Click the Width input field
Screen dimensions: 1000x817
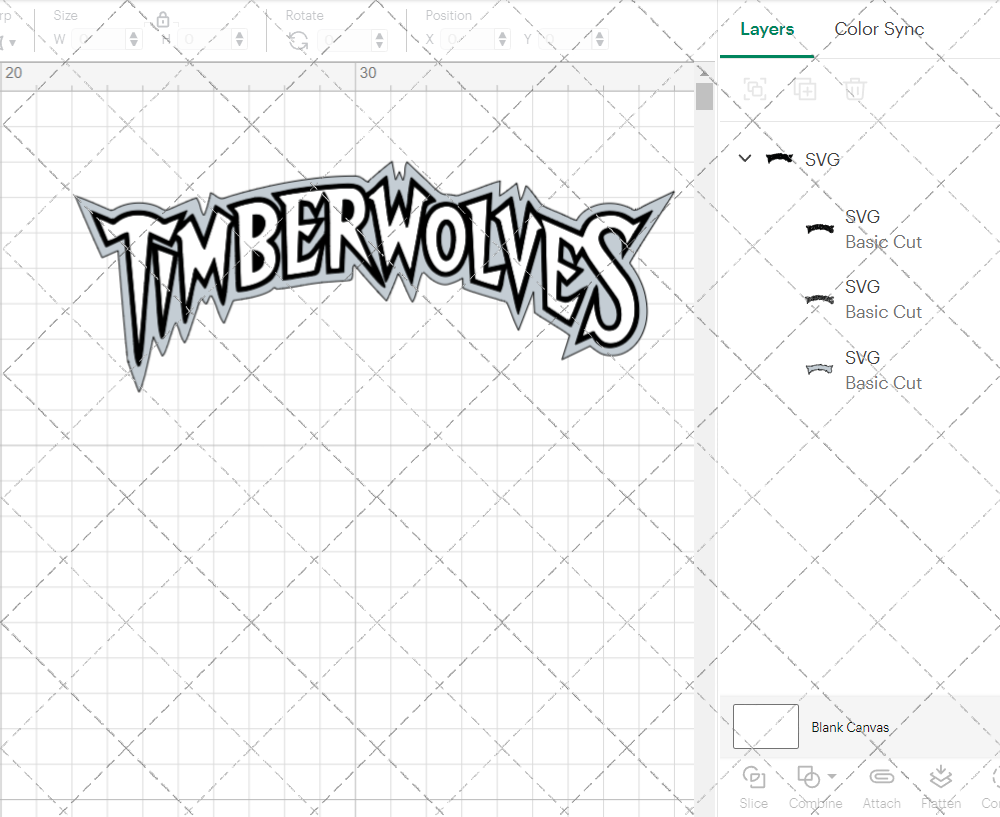pyautogui.click(x=99, y=40)
